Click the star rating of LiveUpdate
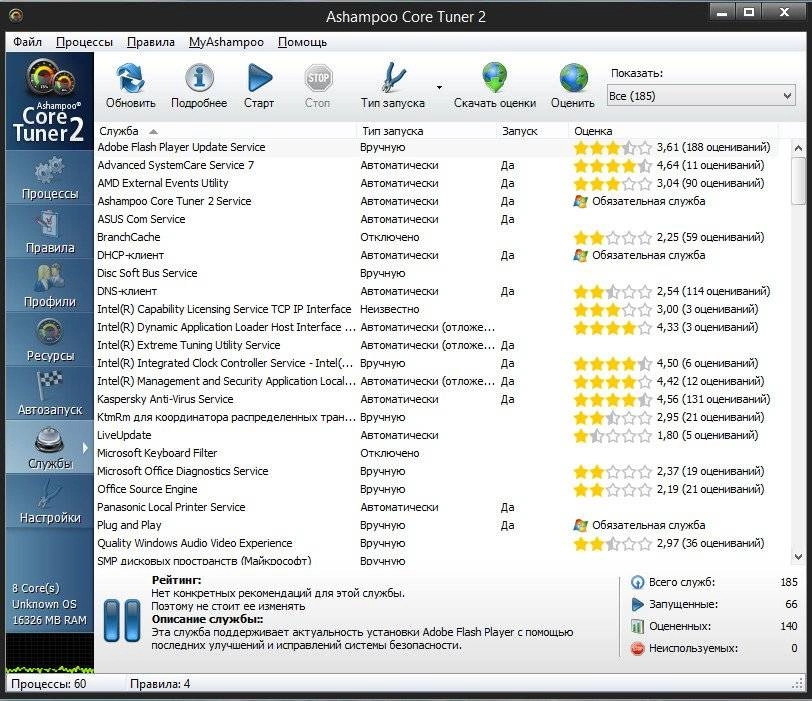Viewport: 812px width, 701px height. point(613,435)
